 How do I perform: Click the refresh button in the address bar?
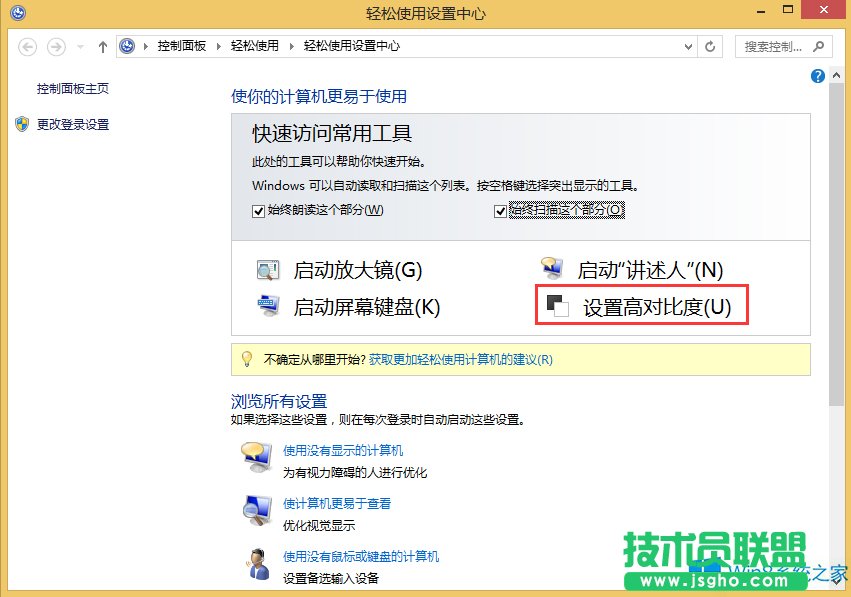tap(711, 46)
